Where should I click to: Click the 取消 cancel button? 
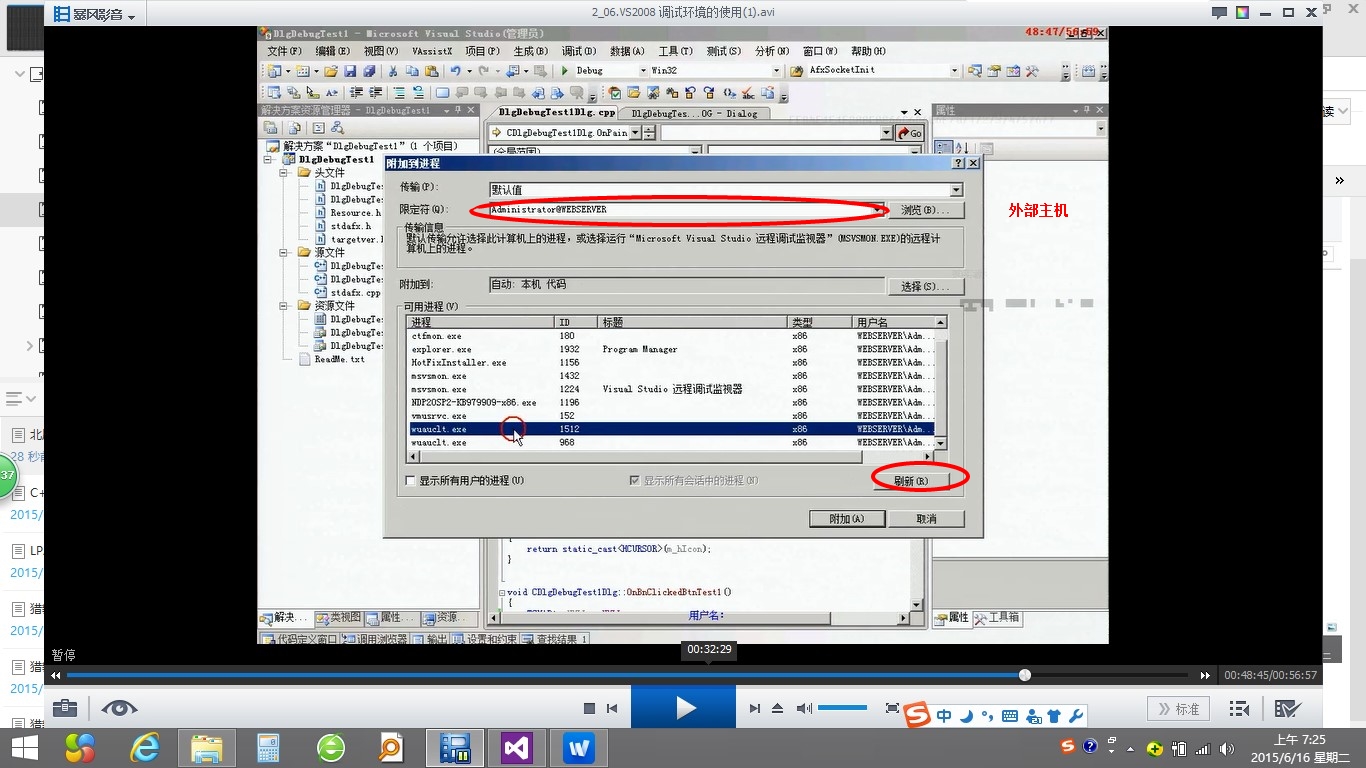[x=926, y=519]
